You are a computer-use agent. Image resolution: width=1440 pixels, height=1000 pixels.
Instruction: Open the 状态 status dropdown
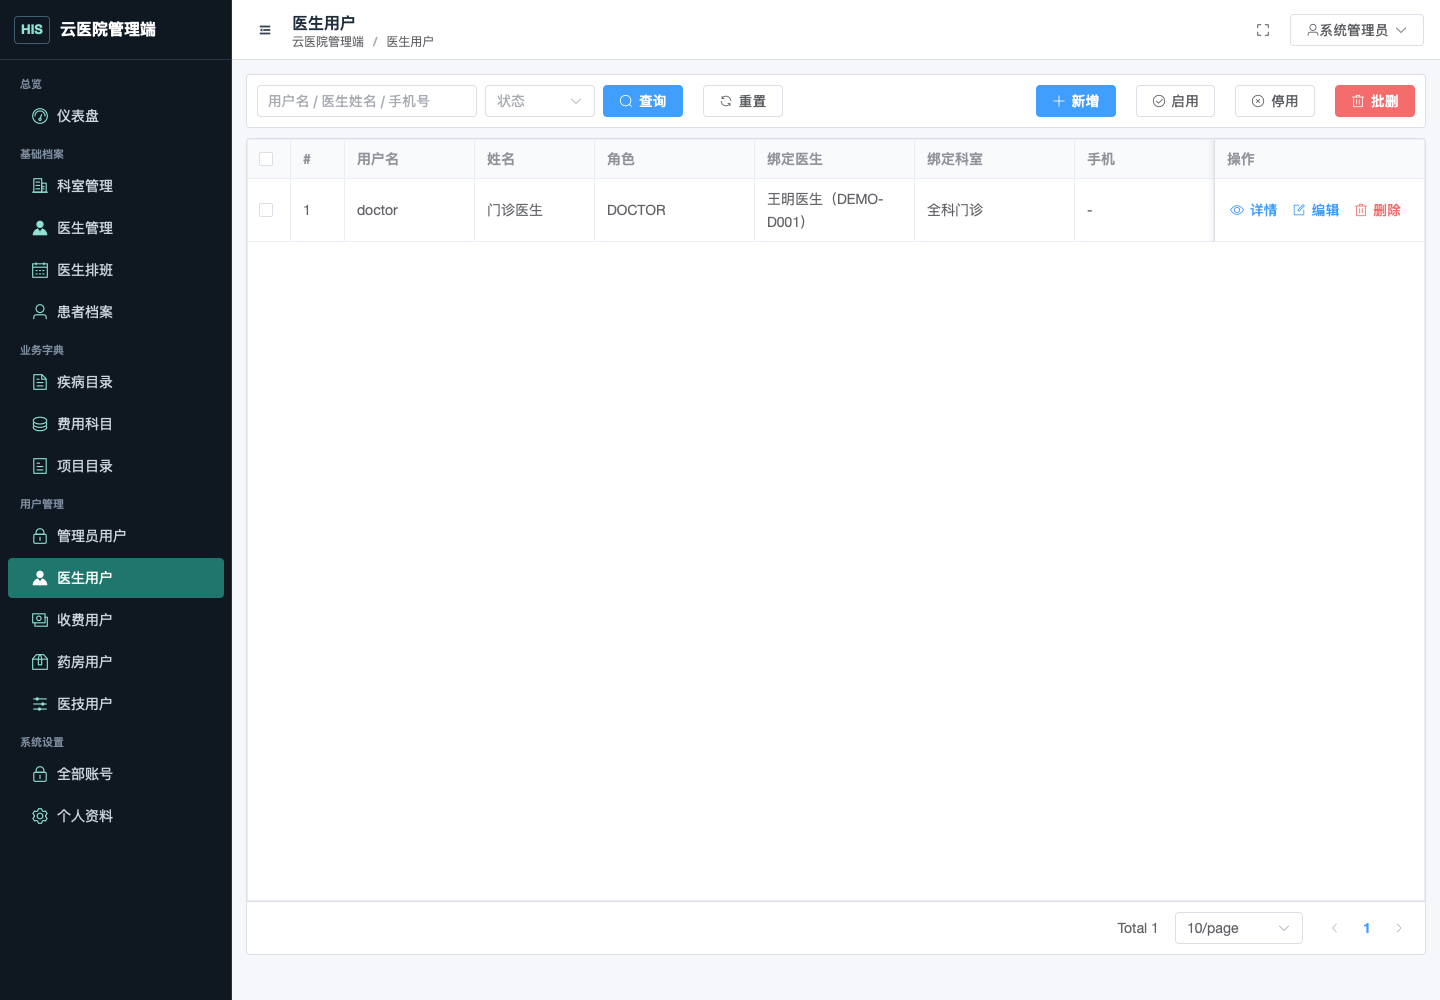[540, 101]
